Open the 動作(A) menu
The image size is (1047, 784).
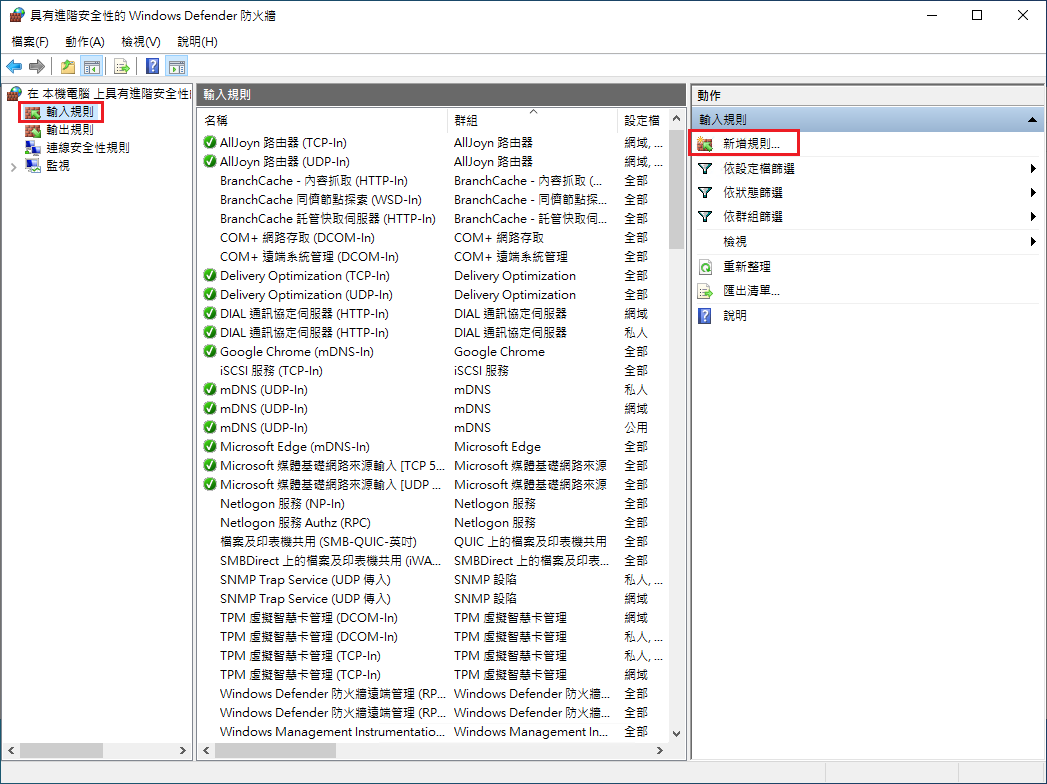point(85,41)
